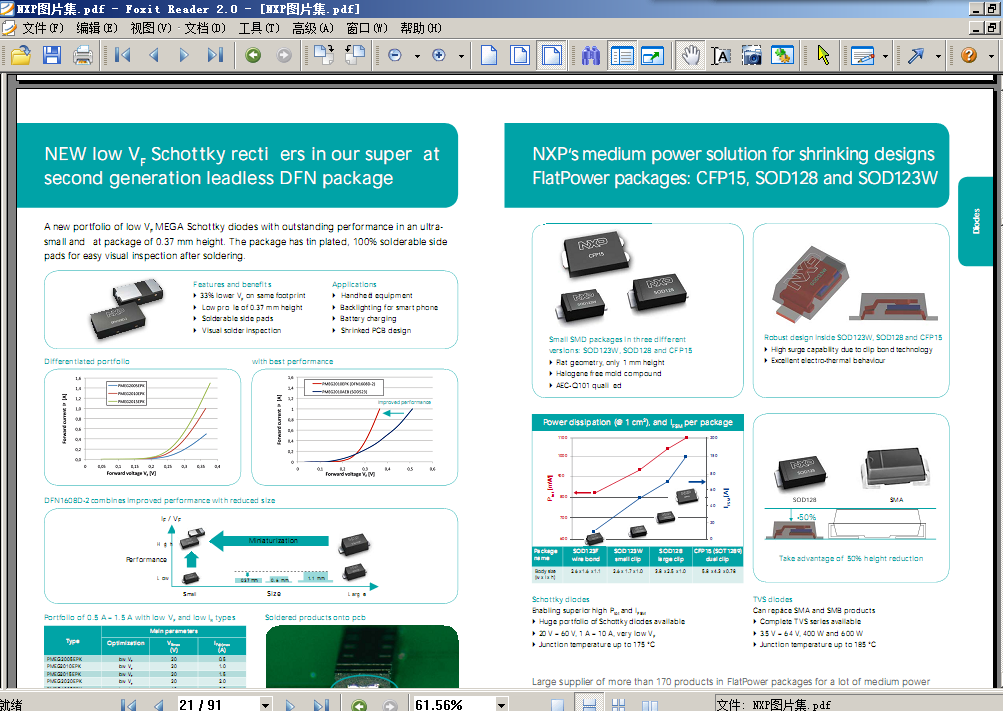Go to next page in top toolbar
This screenshot has width=1003, height=711.
pos(184,56)
